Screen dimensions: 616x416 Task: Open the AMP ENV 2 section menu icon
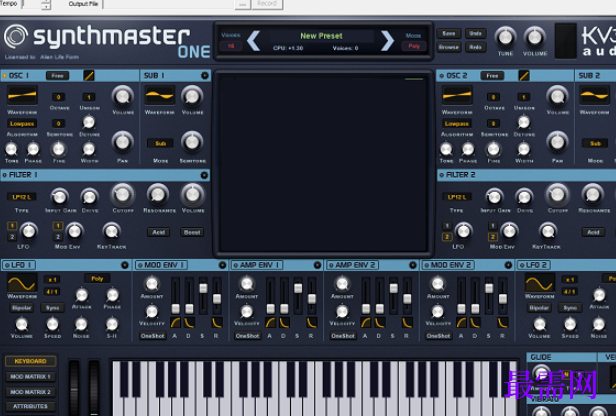pos(412,265)
